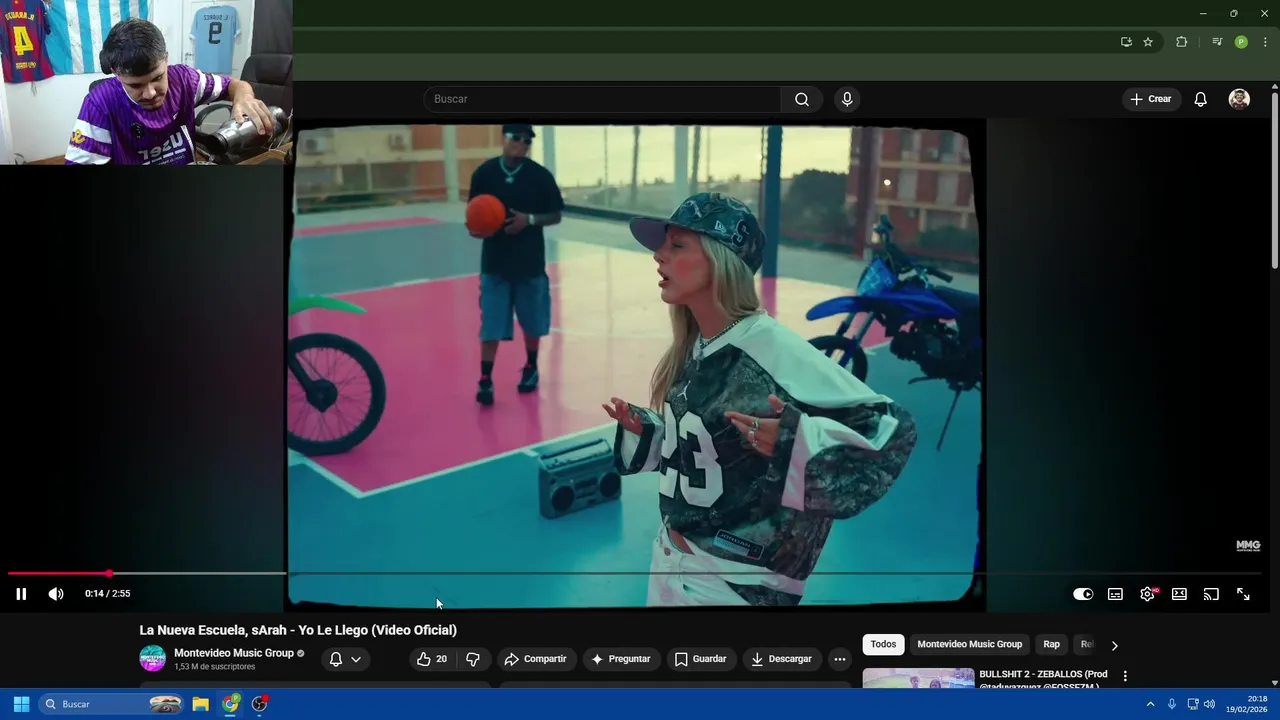Select the Todos filter chip
Viewport: 1280px width, 720px height.
[x=883, y=645]
